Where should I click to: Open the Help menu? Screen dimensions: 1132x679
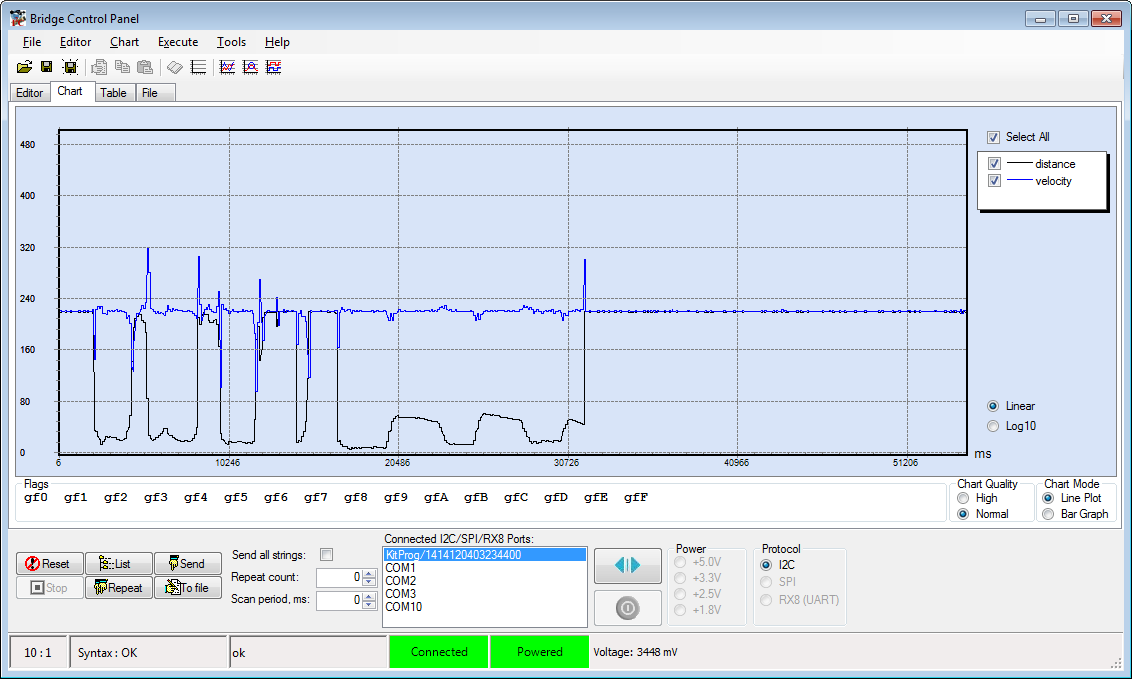pos(277,42)
